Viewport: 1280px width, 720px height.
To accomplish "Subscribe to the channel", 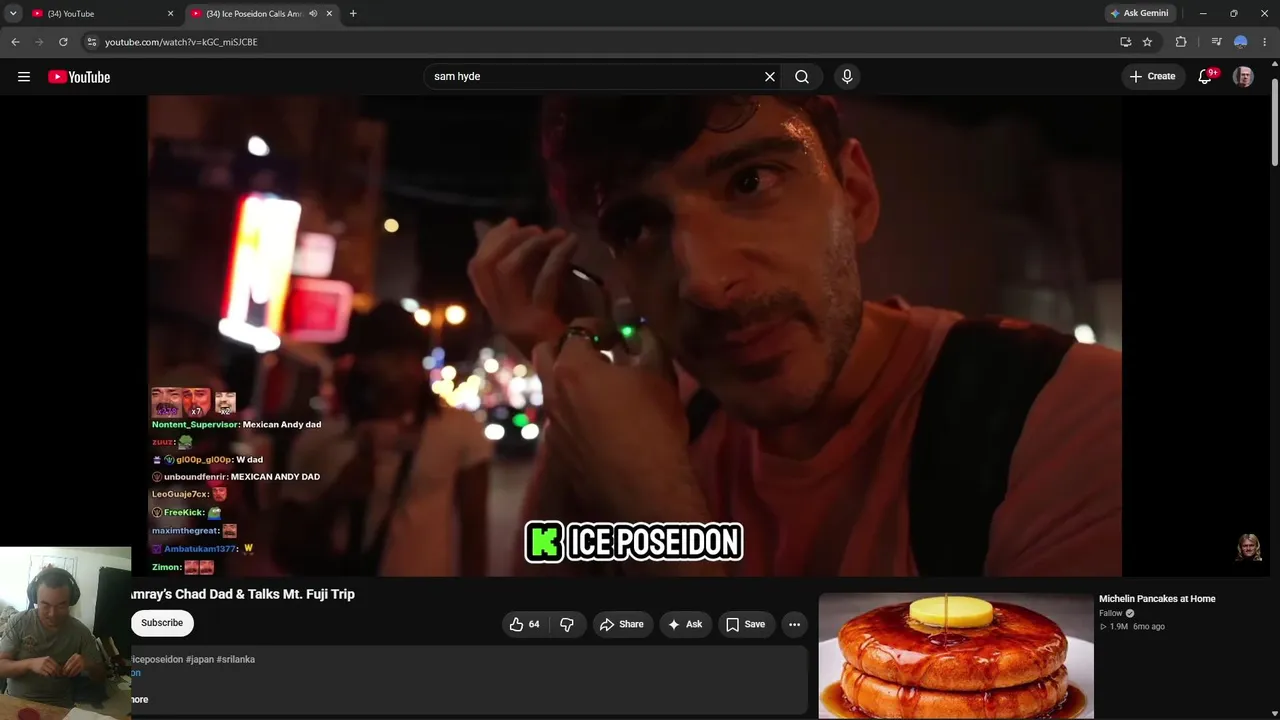I will pos(162,623).
